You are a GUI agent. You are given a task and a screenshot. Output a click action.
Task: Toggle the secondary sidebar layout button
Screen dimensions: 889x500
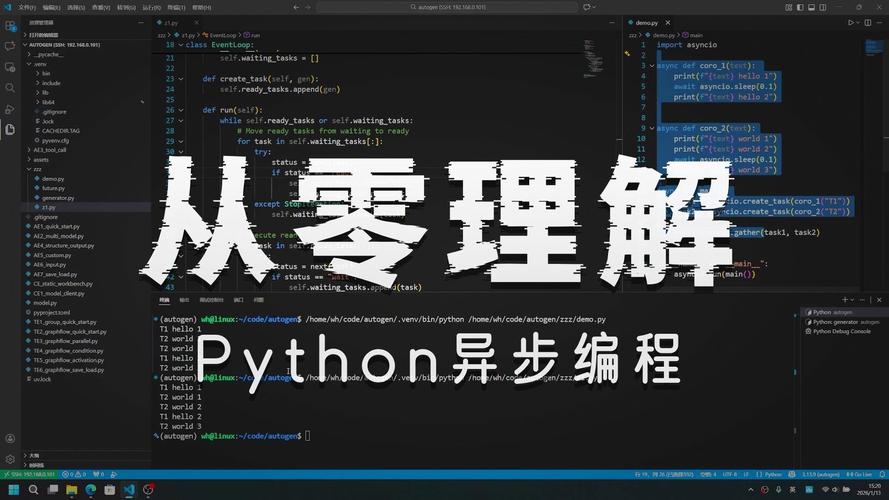[x=823, y=7]
